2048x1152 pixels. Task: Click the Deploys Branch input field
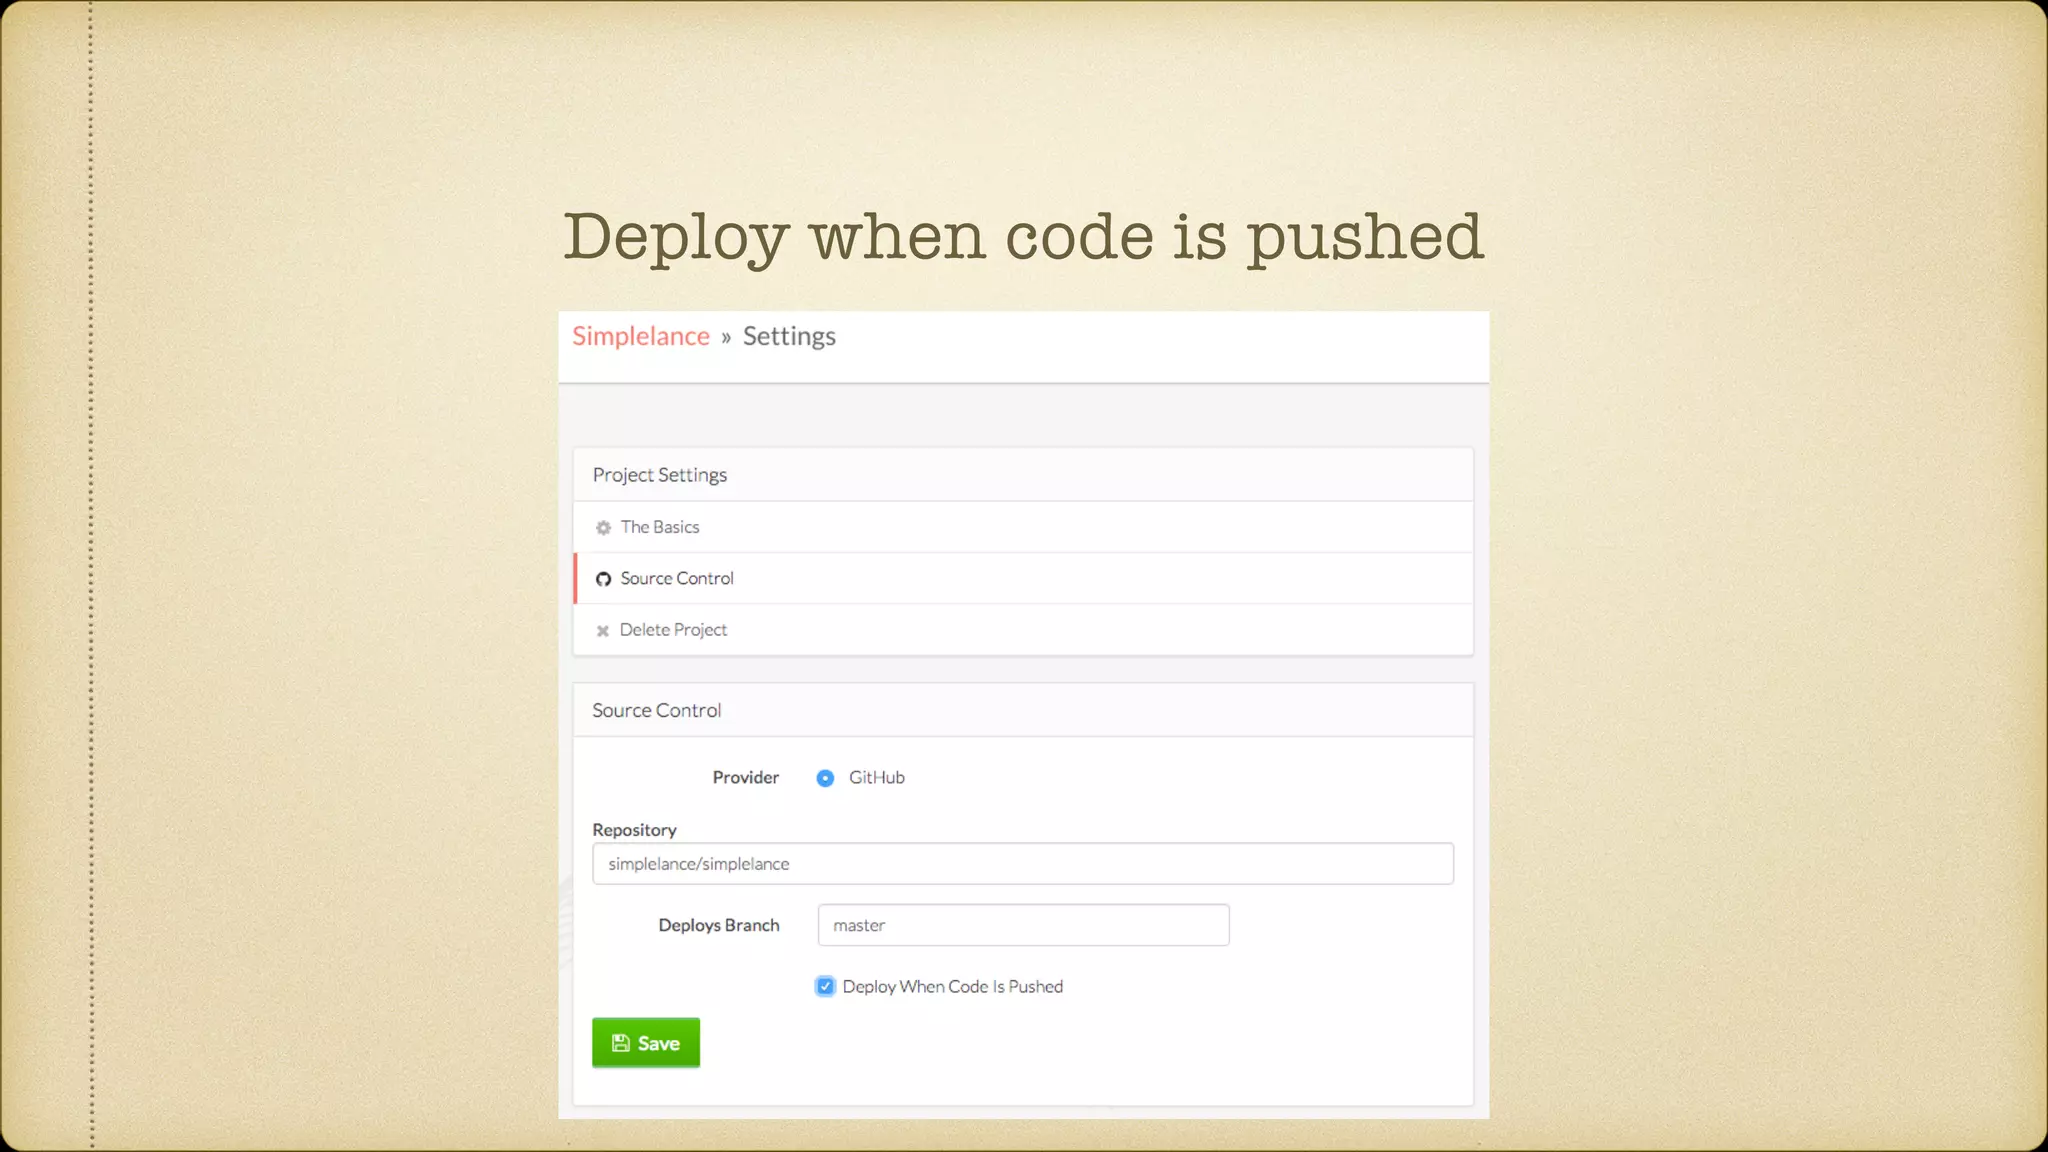click(x=1024, y=925)
